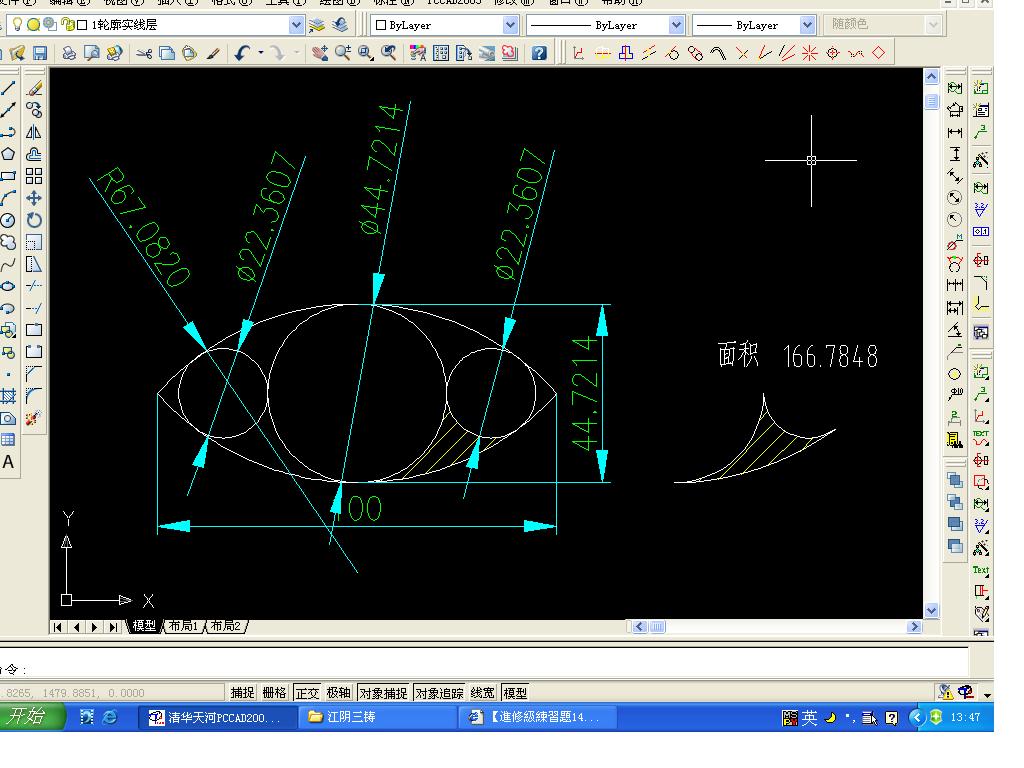The width and height of the screenshot is (1024, 768).
Task: Select the Move modify tool
Action: (x=34, y=198)
